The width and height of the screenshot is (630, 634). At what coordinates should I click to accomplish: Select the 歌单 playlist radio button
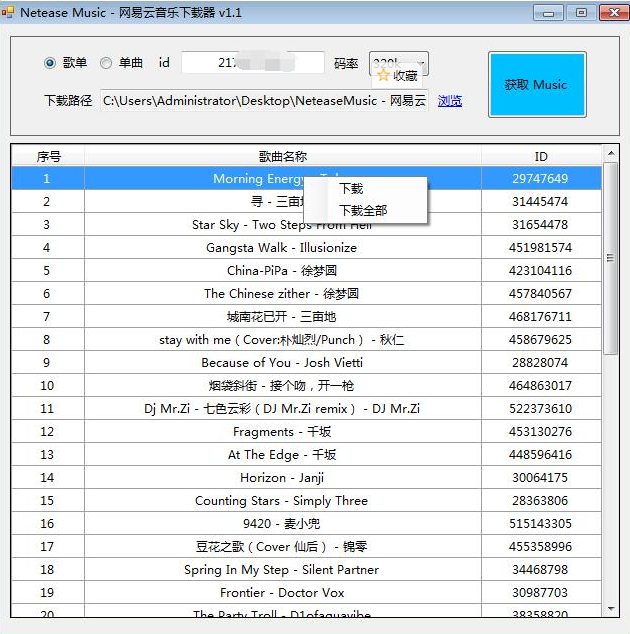click(x=50, y=63)
